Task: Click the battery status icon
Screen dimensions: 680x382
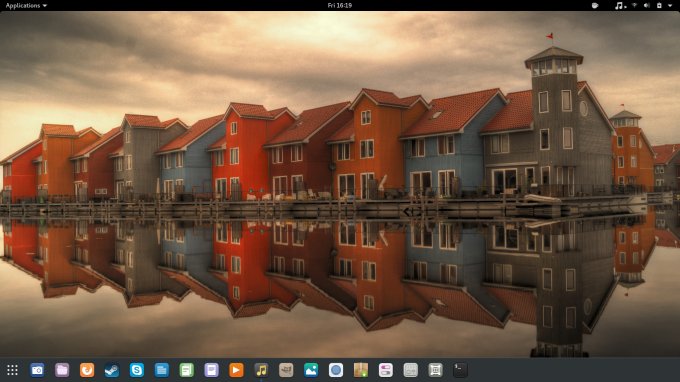Action: tap(659, 5)
